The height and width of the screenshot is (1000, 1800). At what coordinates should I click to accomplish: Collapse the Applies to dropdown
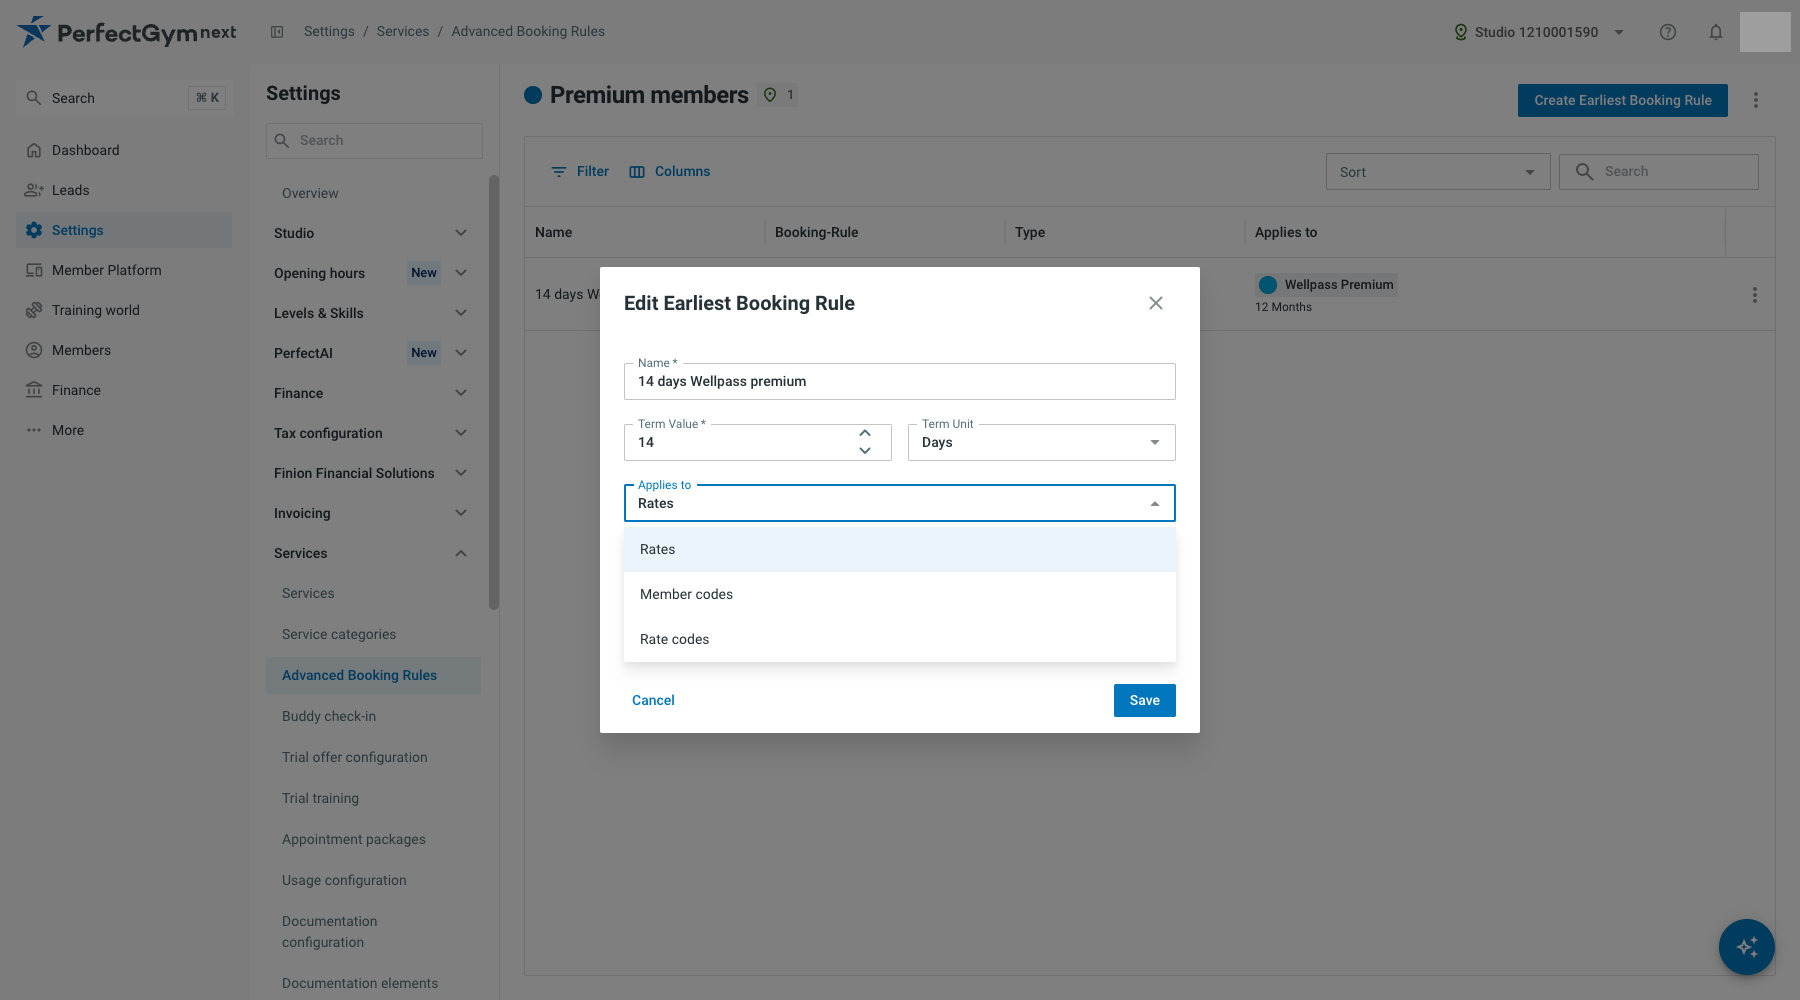1155,504
